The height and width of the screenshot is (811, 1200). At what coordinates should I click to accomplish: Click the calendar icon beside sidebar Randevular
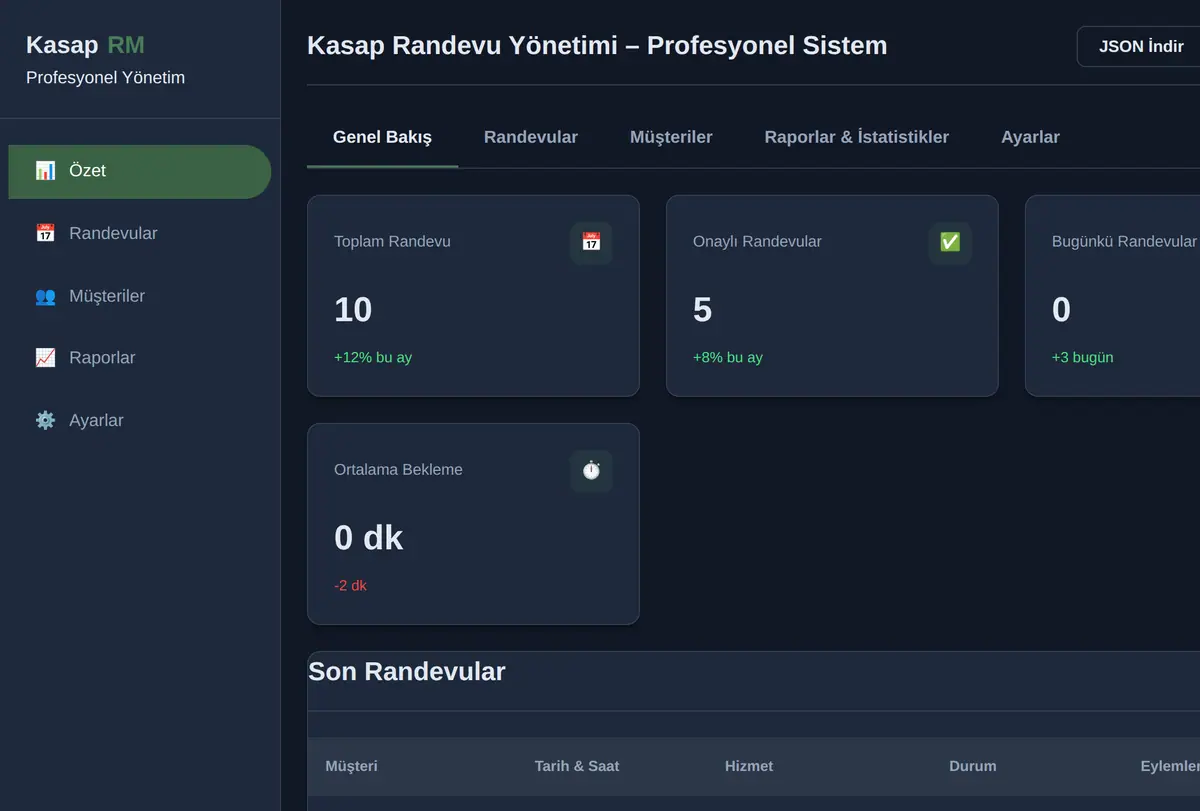coord(45,233)
